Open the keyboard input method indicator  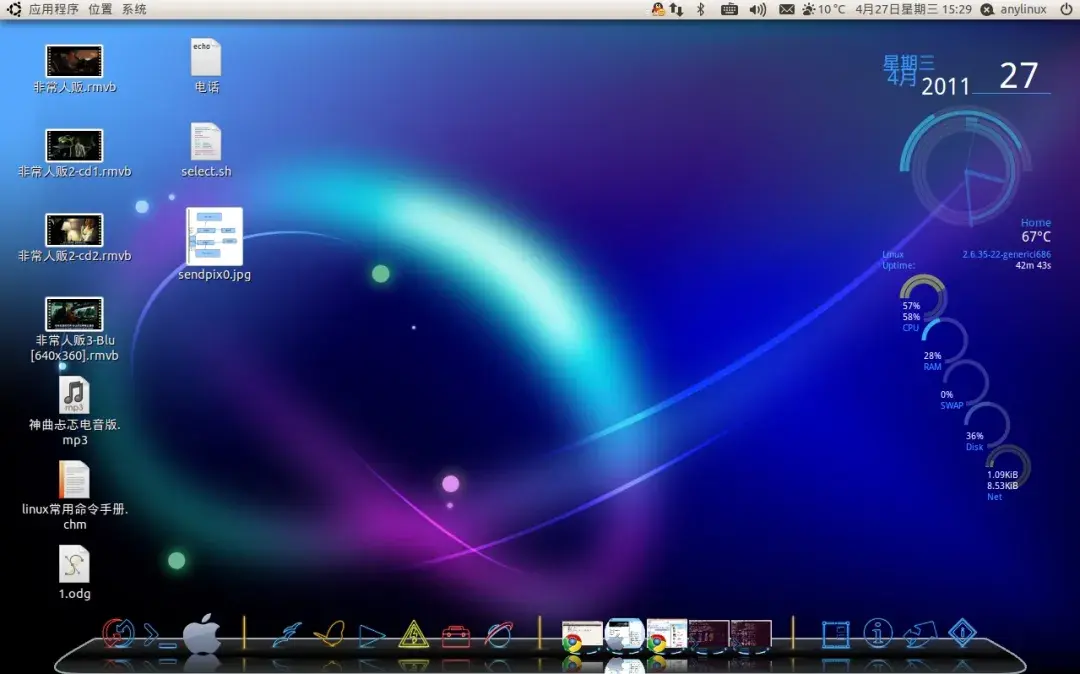pyautogui.click(x=729, y=9)
